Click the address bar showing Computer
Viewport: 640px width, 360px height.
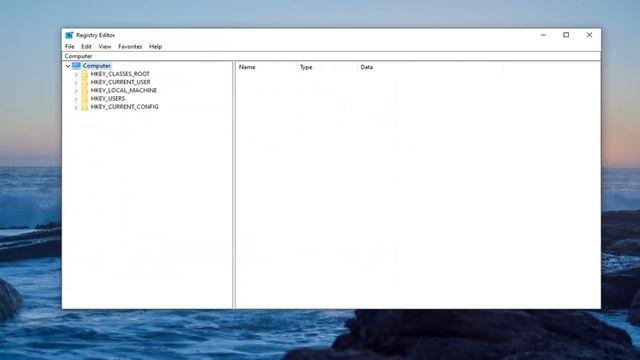tap(331, 56)
